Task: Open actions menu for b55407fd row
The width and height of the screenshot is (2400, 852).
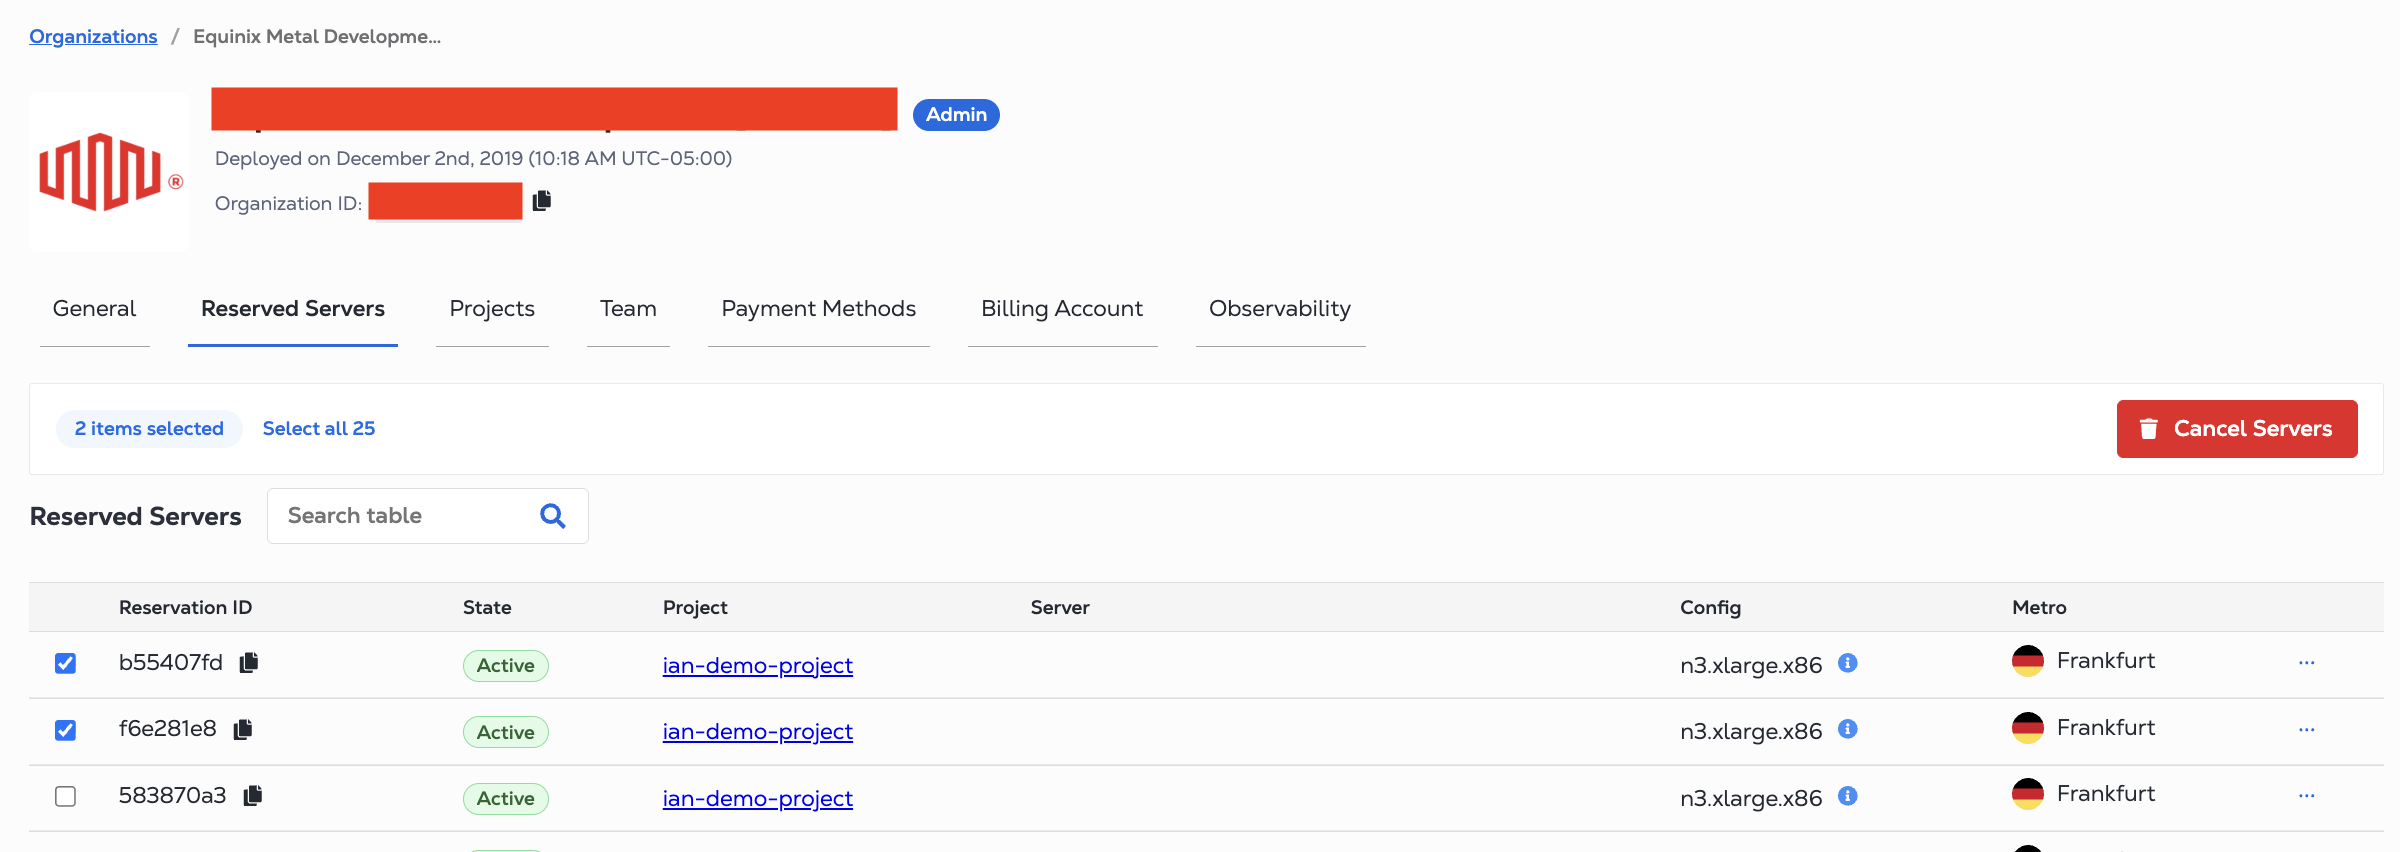Action: pyautogui.click(x=2306, y=663)
